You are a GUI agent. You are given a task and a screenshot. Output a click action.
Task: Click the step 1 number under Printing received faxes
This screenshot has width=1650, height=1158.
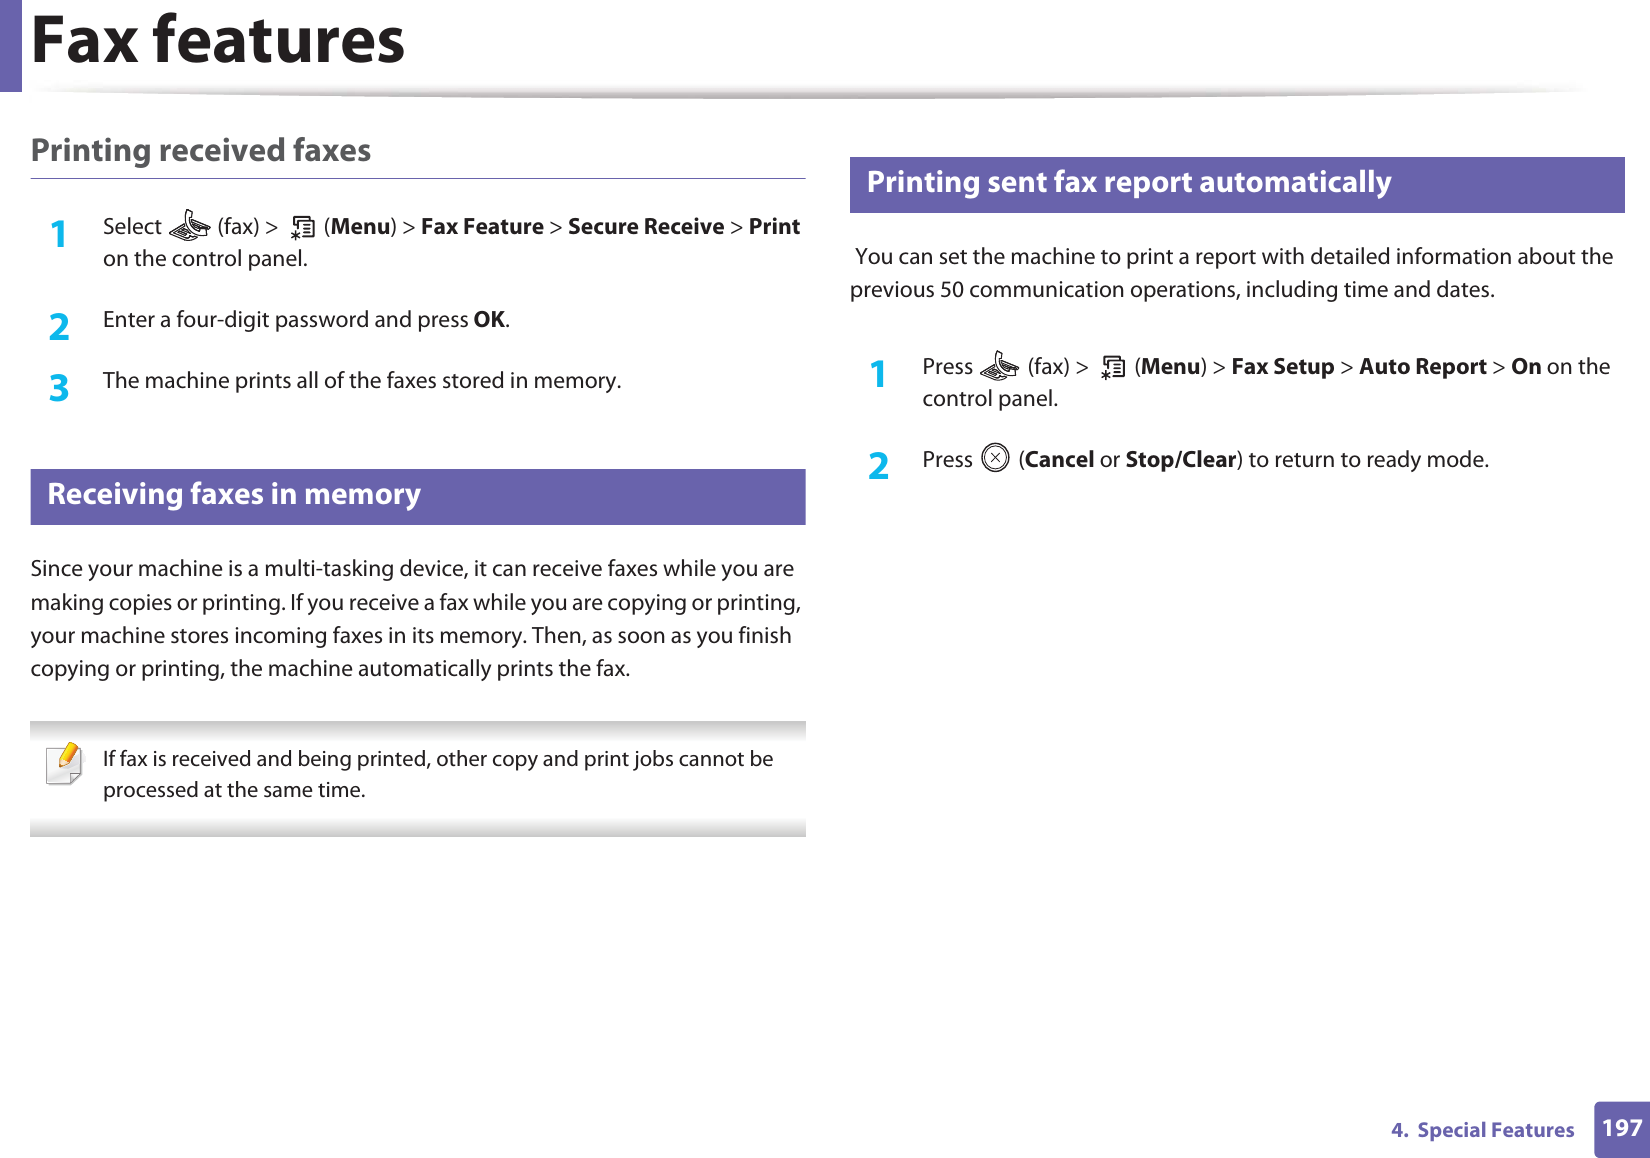click(x=59, y=235)
